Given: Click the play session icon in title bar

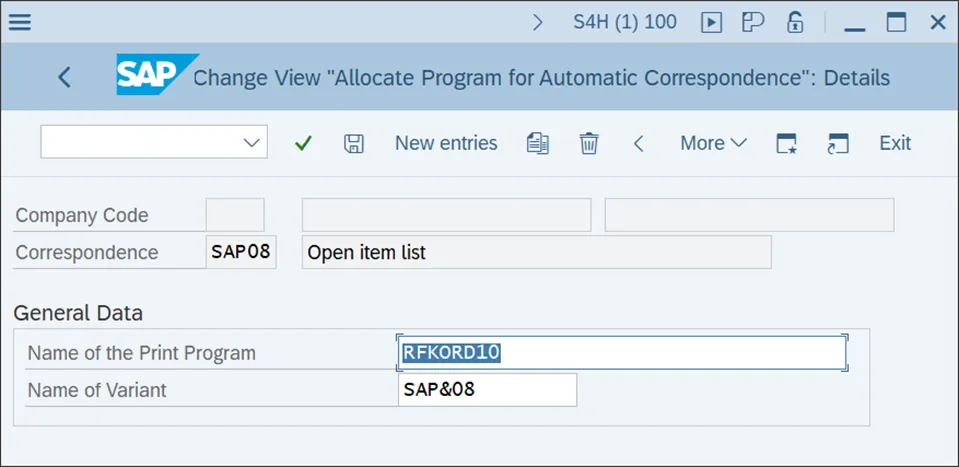Looking at the screenshot, I should 711,22.
